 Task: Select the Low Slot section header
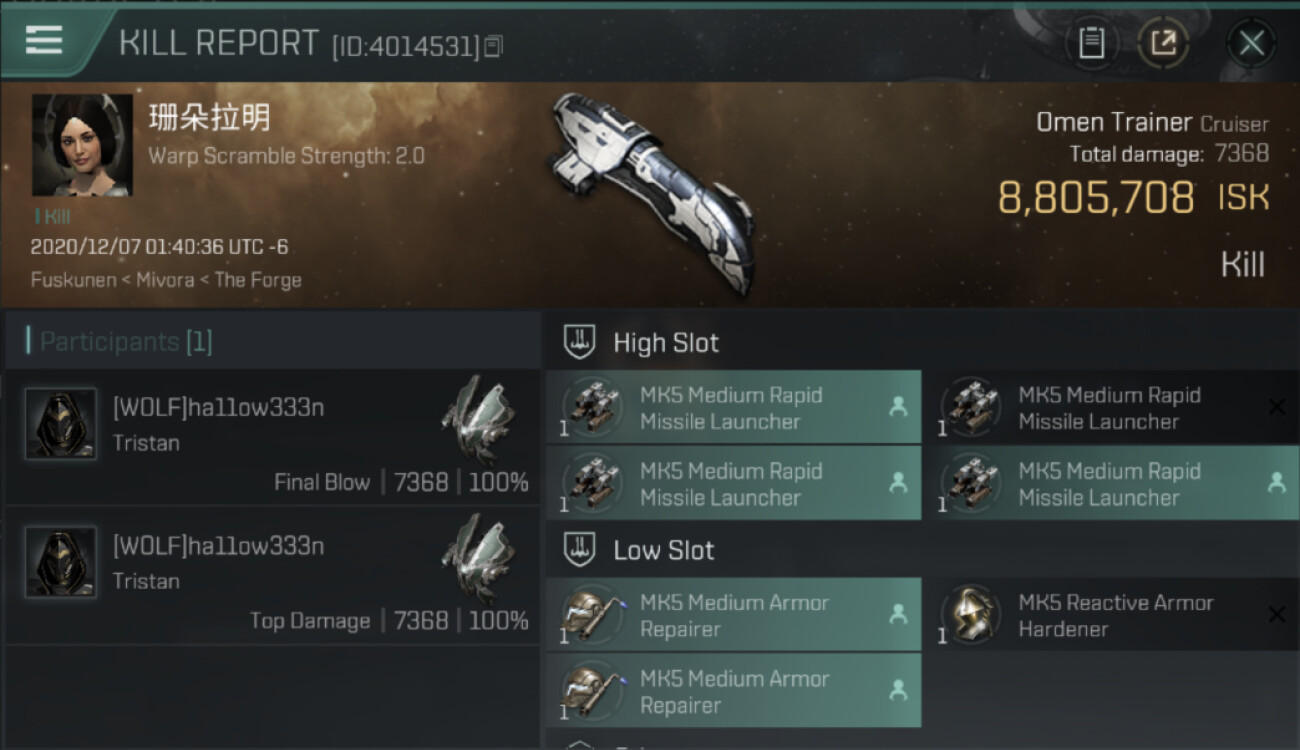[x=663, y=551]
